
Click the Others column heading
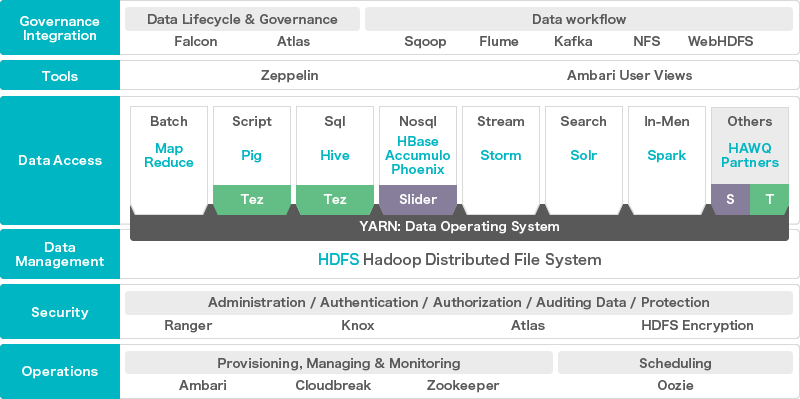click(750, 121)
